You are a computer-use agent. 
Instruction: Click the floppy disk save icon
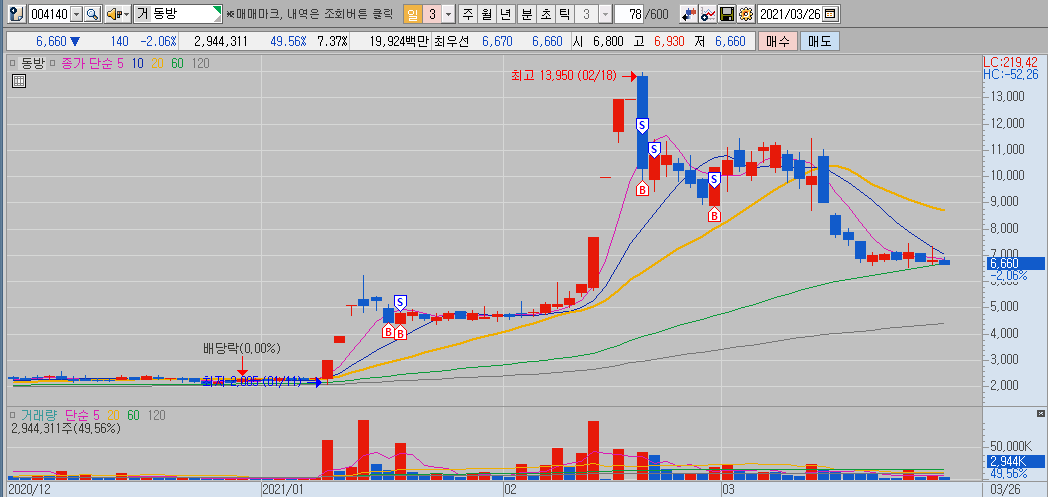(x=727, y=13)
